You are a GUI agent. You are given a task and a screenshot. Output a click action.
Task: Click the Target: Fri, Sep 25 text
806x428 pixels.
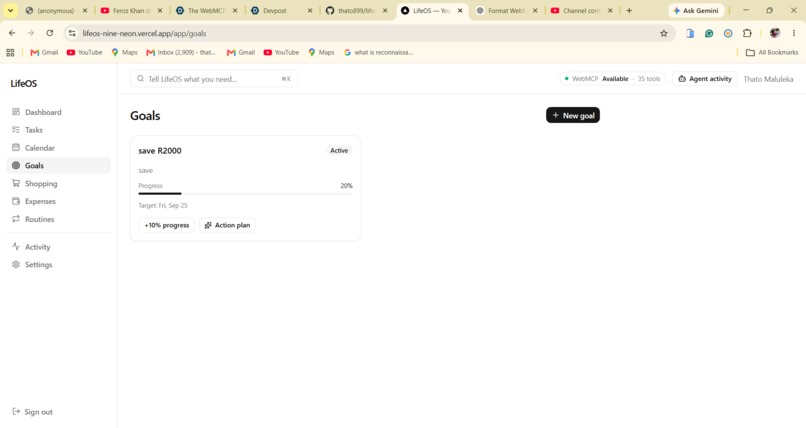(163, 206)
